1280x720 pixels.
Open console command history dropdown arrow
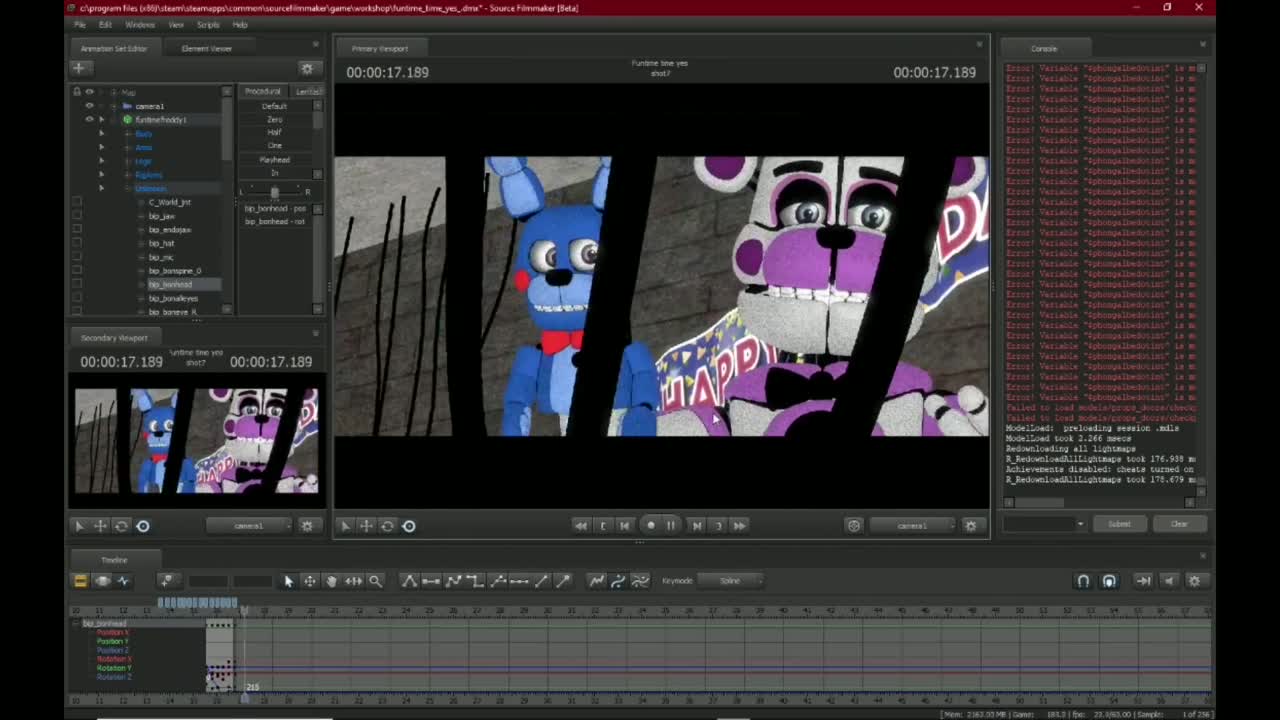pyautogui.click(x=1080, y=524)
